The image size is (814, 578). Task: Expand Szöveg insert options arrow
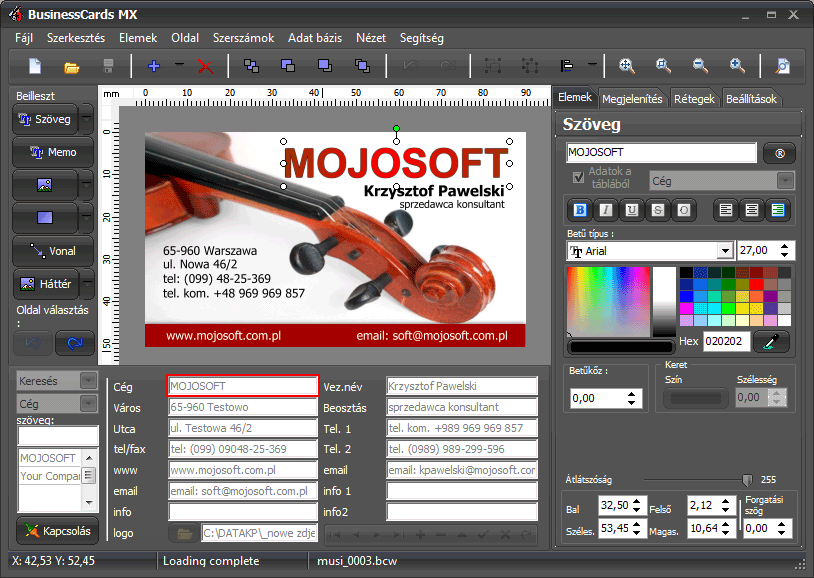[x=87, y=119]
